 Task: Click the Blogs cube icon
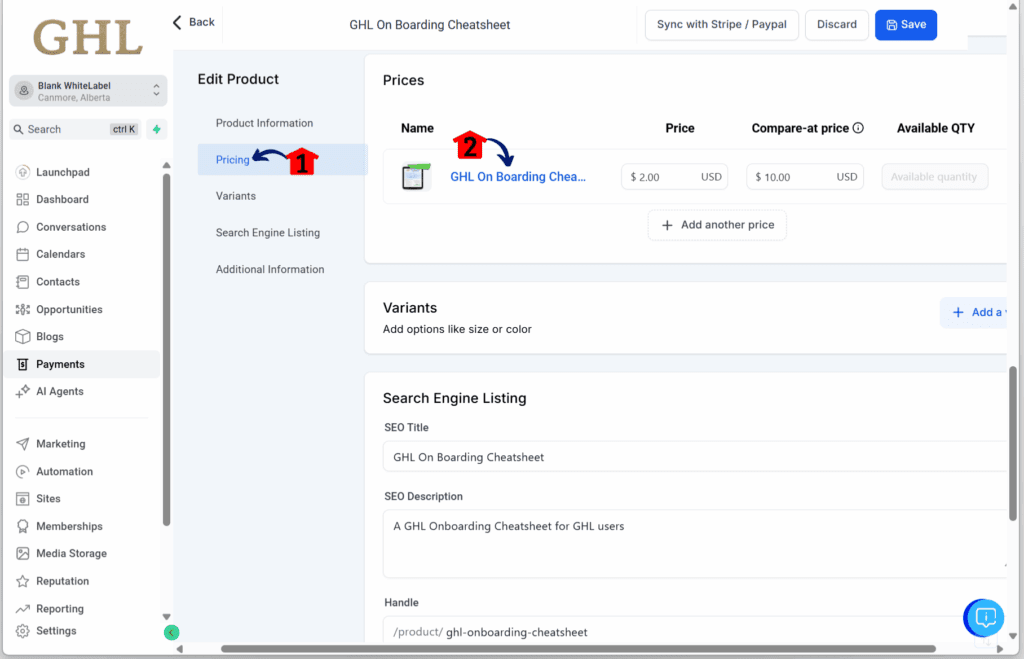pos(23,336)
